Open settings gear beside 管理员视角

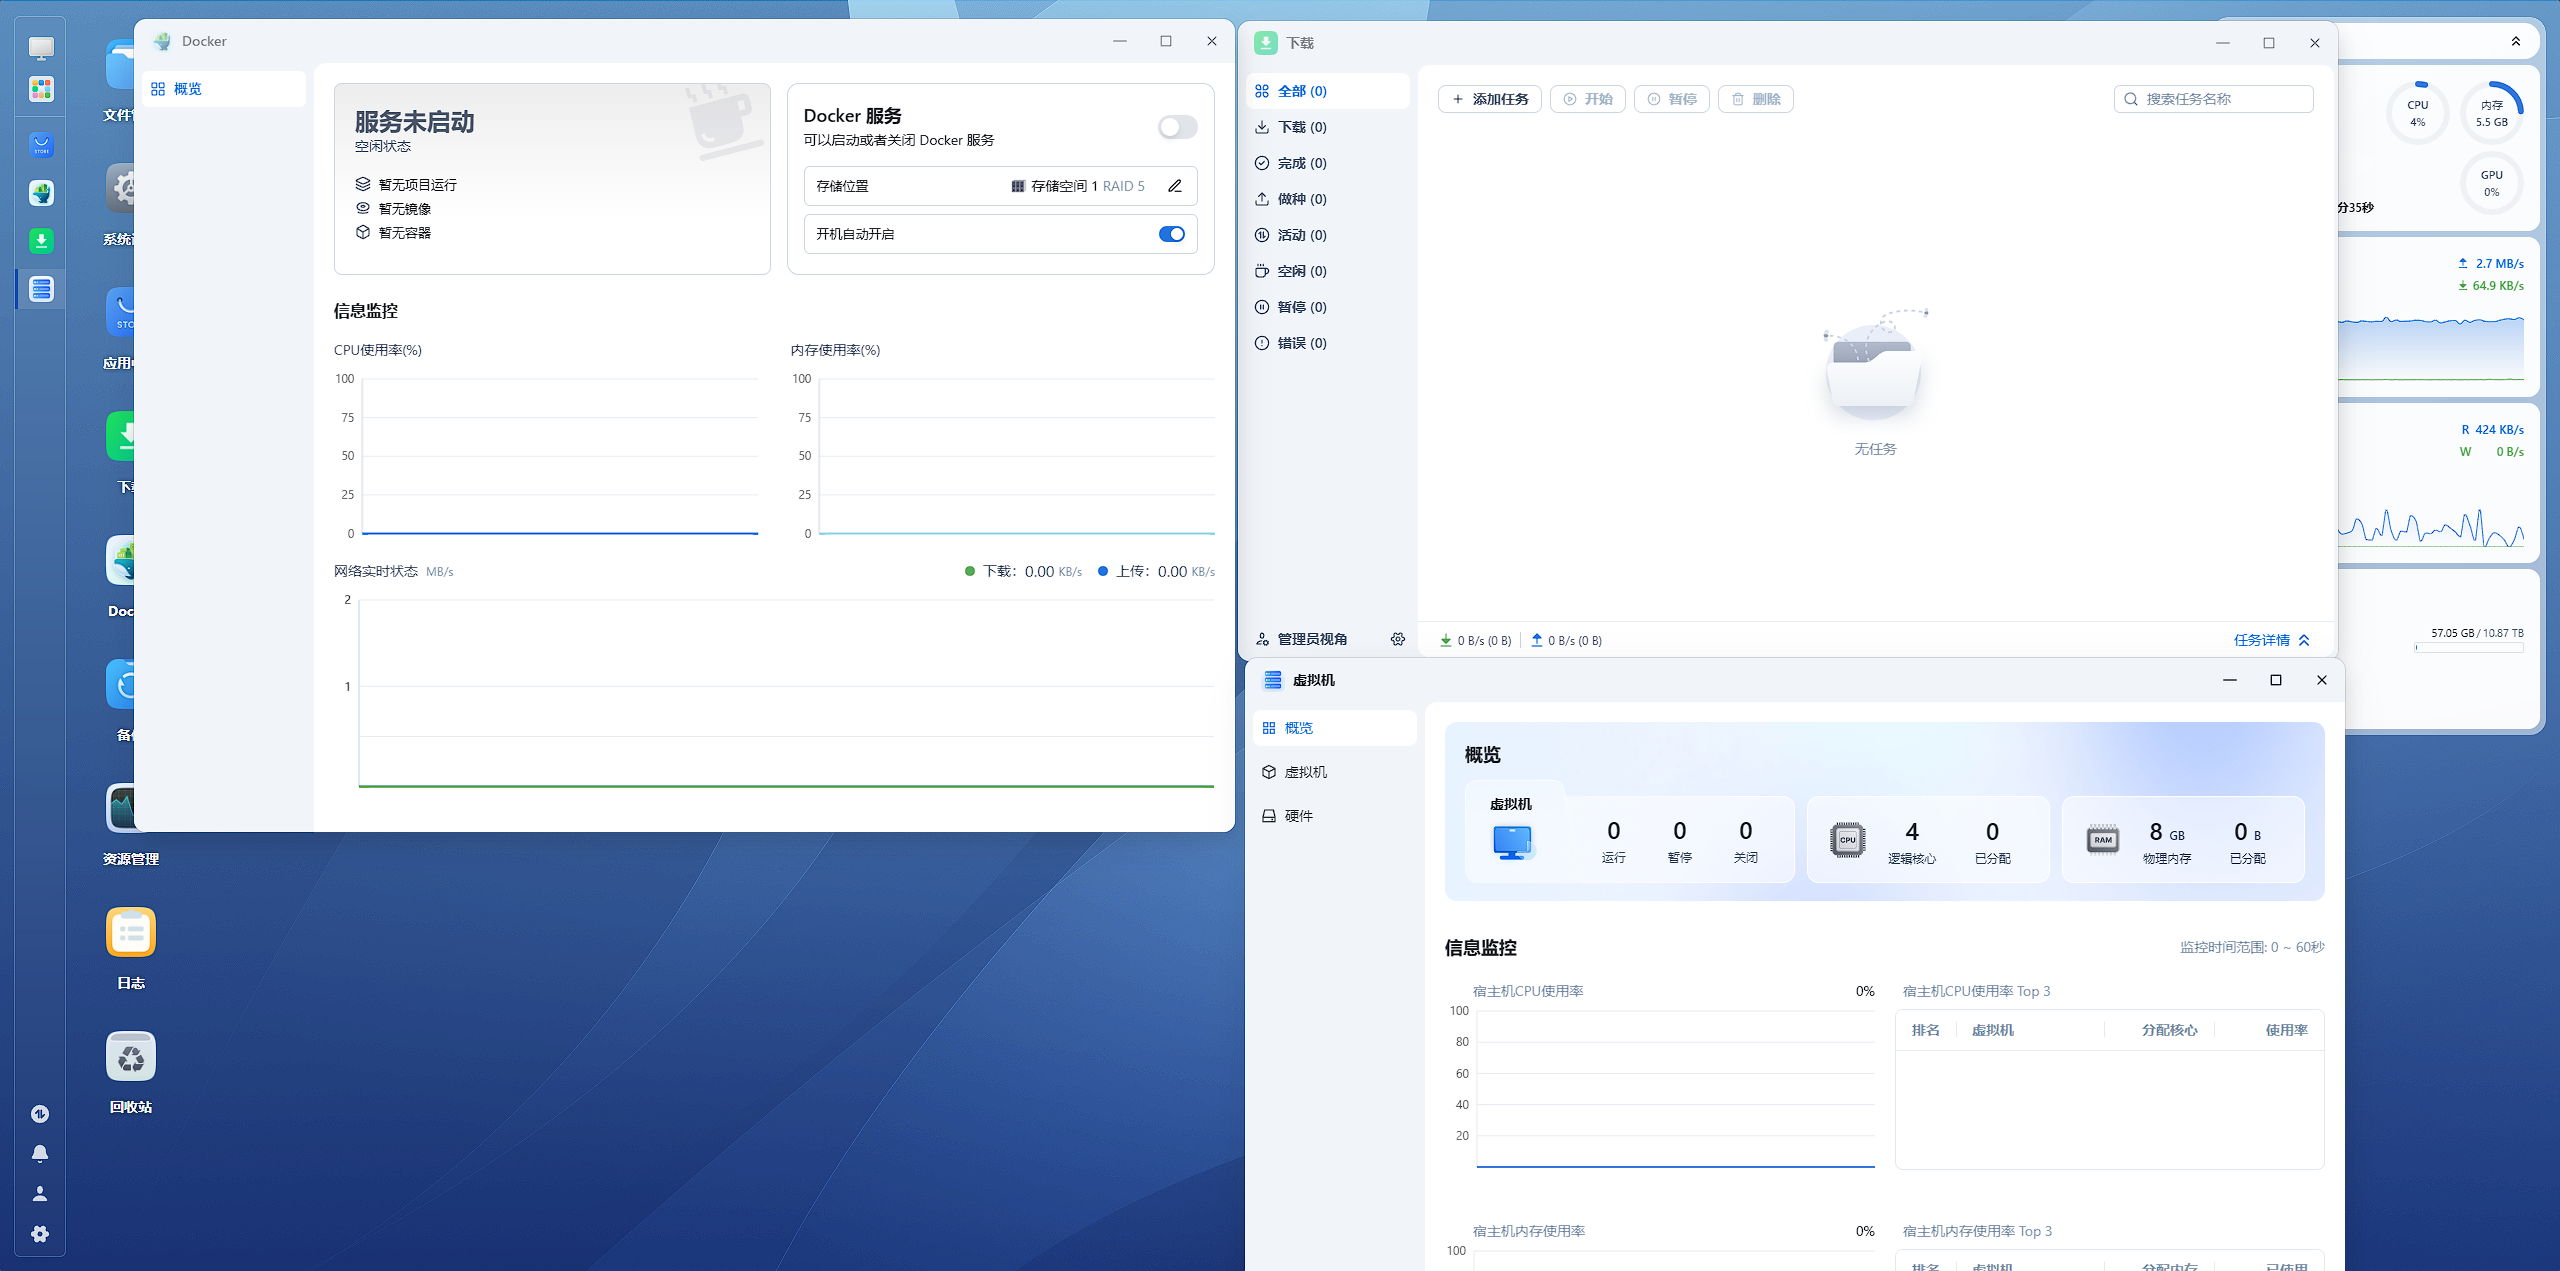pos(1398,639)
